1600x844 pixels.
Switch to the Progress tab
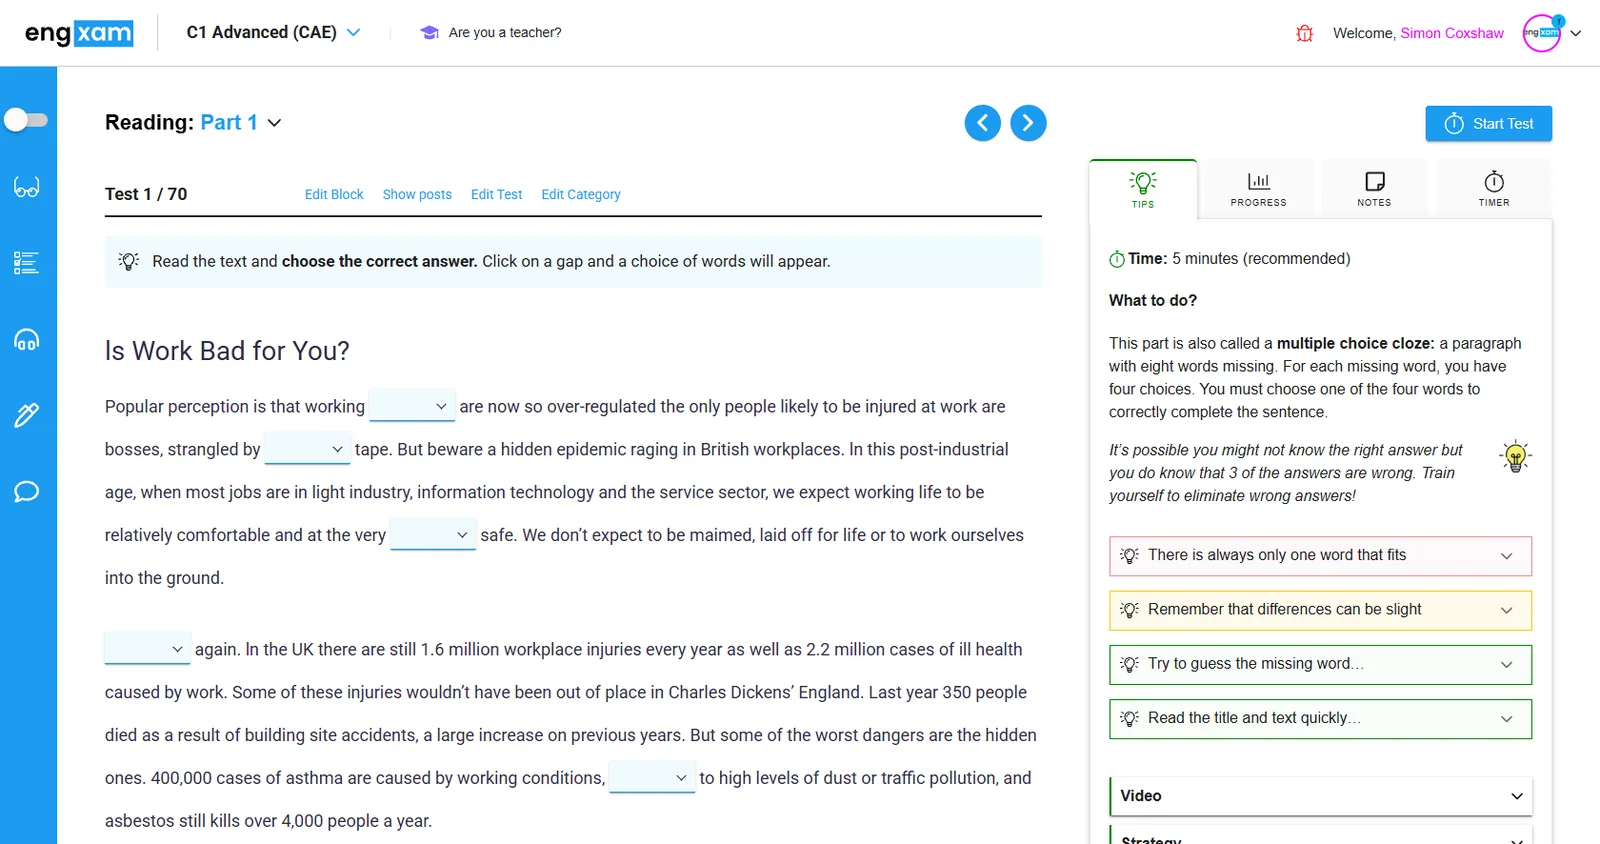[x=1259, y=189]
